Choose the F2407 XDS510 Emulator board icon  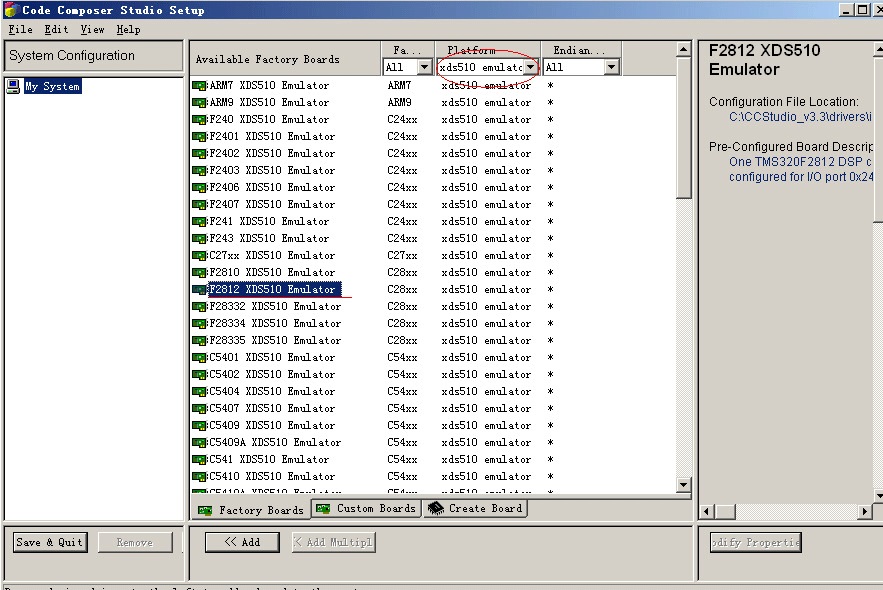tap(199, 204)
